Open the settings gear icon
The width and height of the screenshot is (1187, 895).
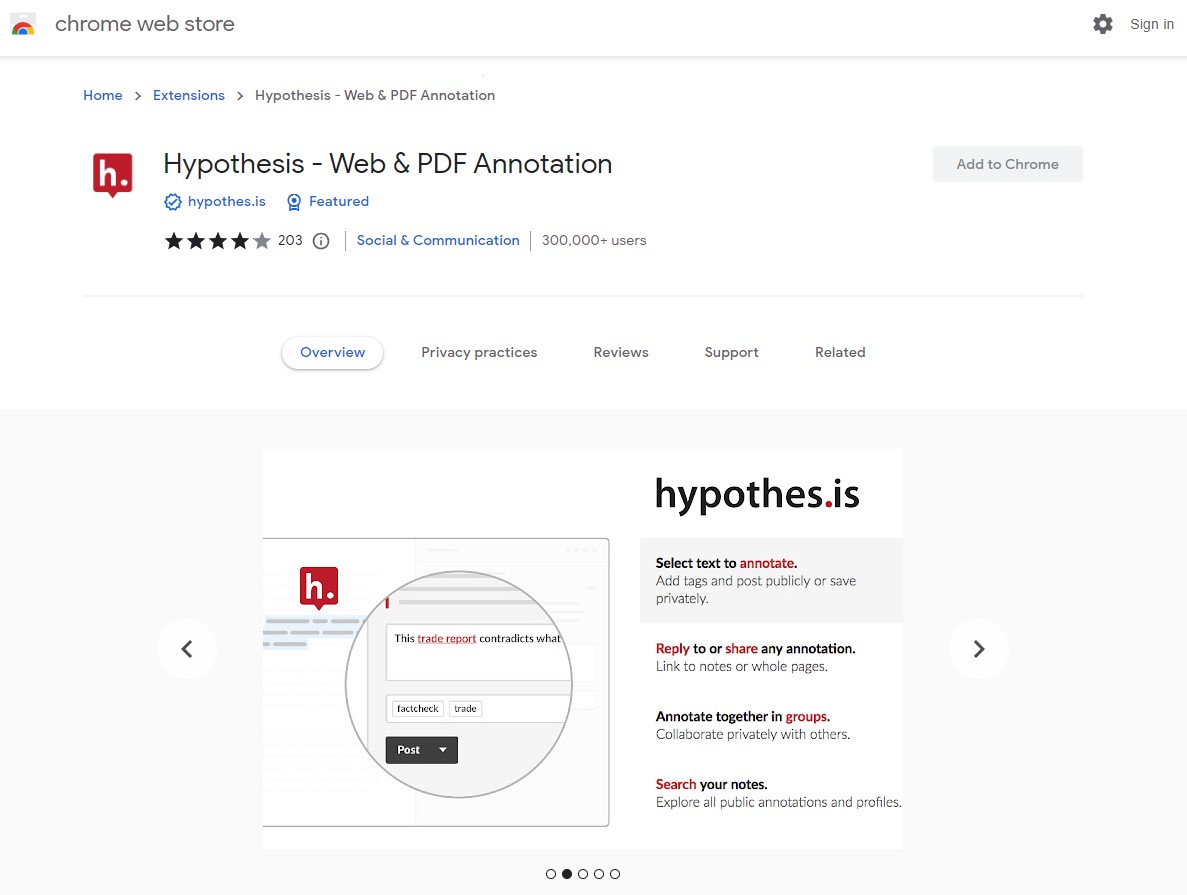[1103, 24]
